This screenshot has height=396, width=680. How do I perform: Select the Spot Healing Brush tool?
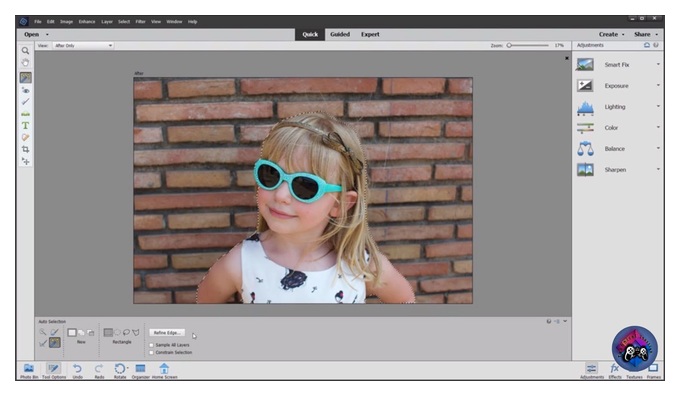(26, 137)
